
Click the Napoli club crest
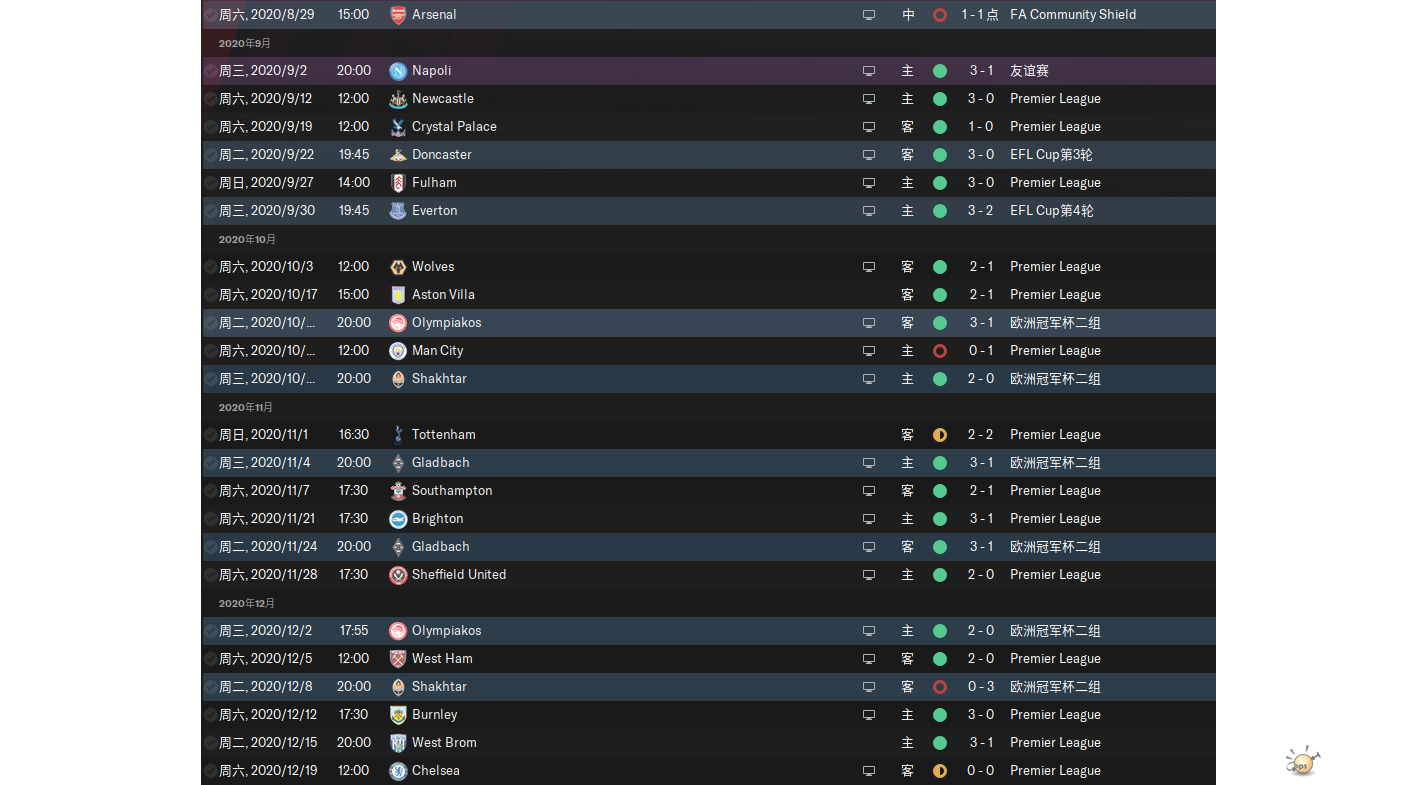[398, 71]
